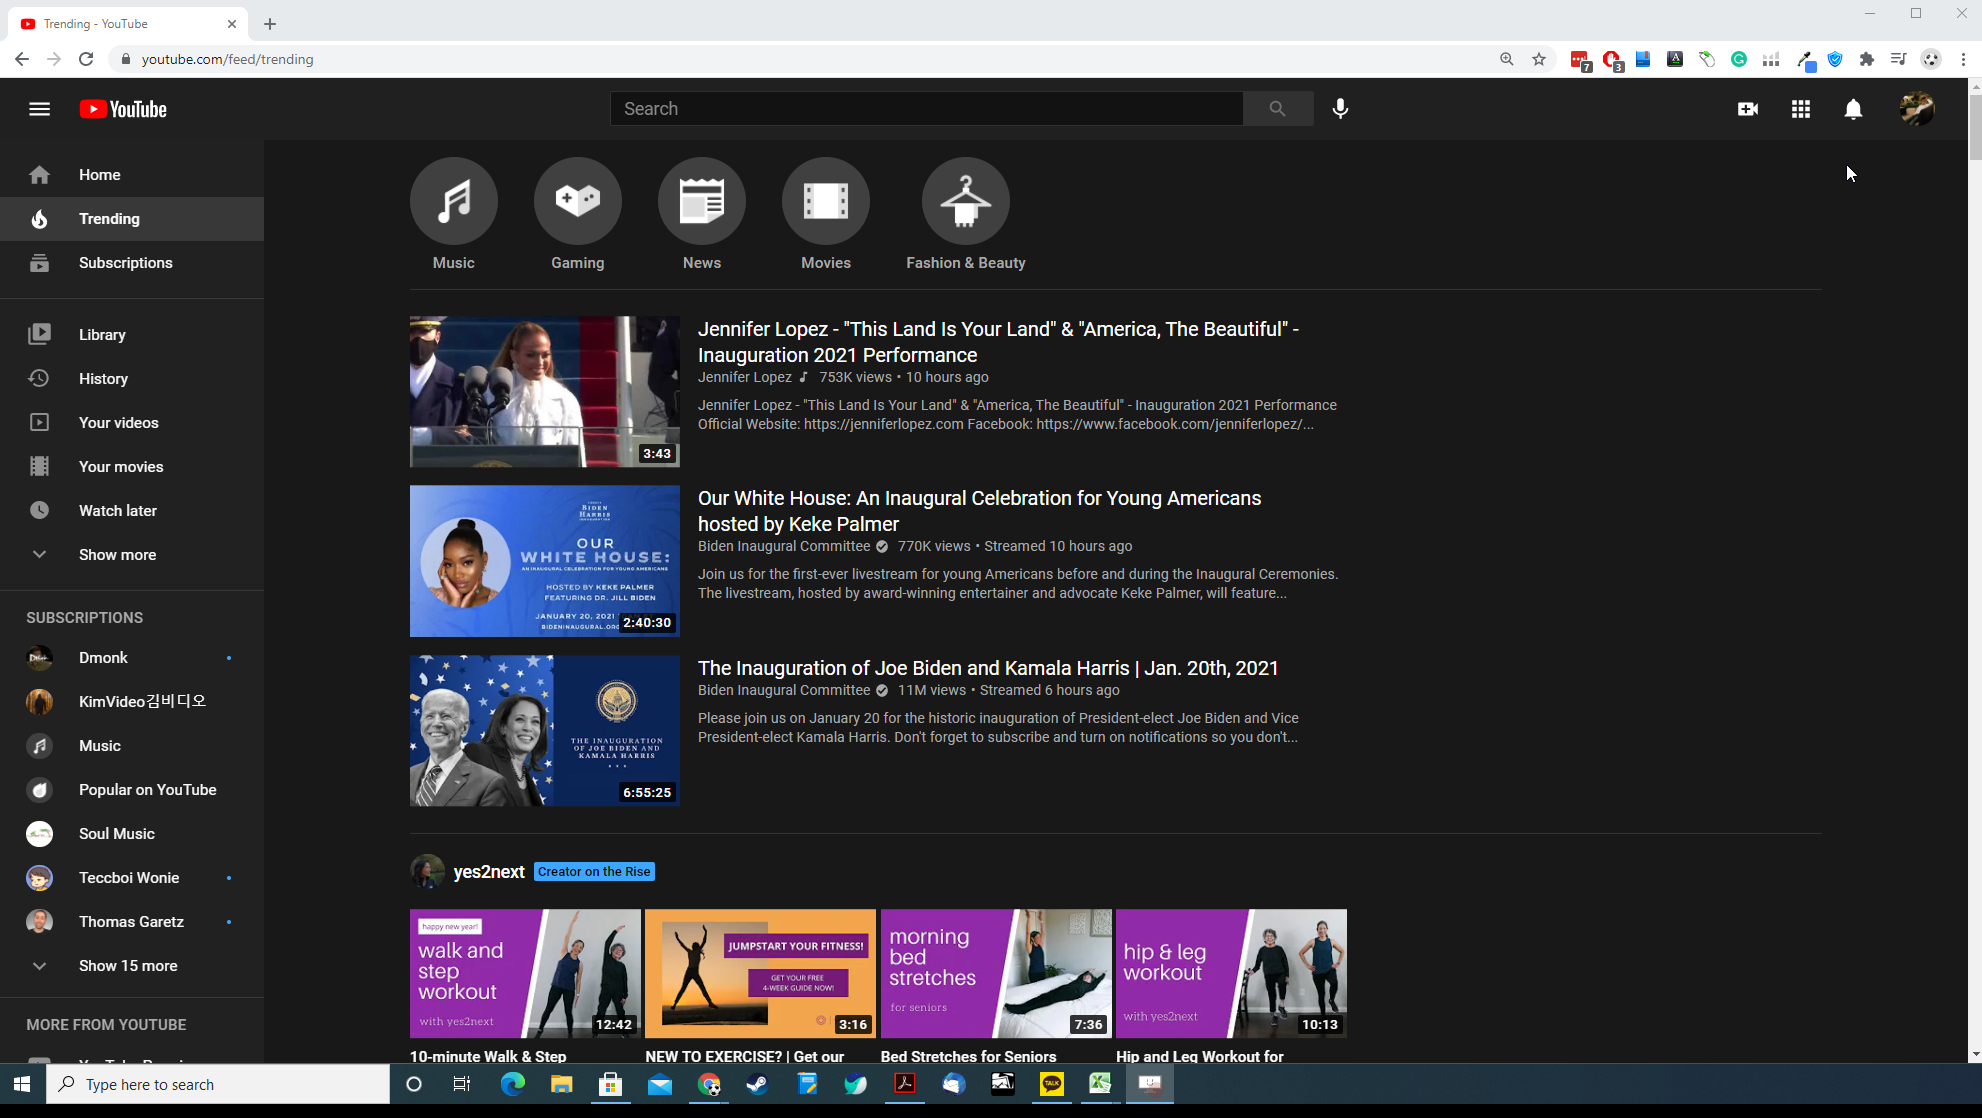Click the search magnifier button

1277,109
